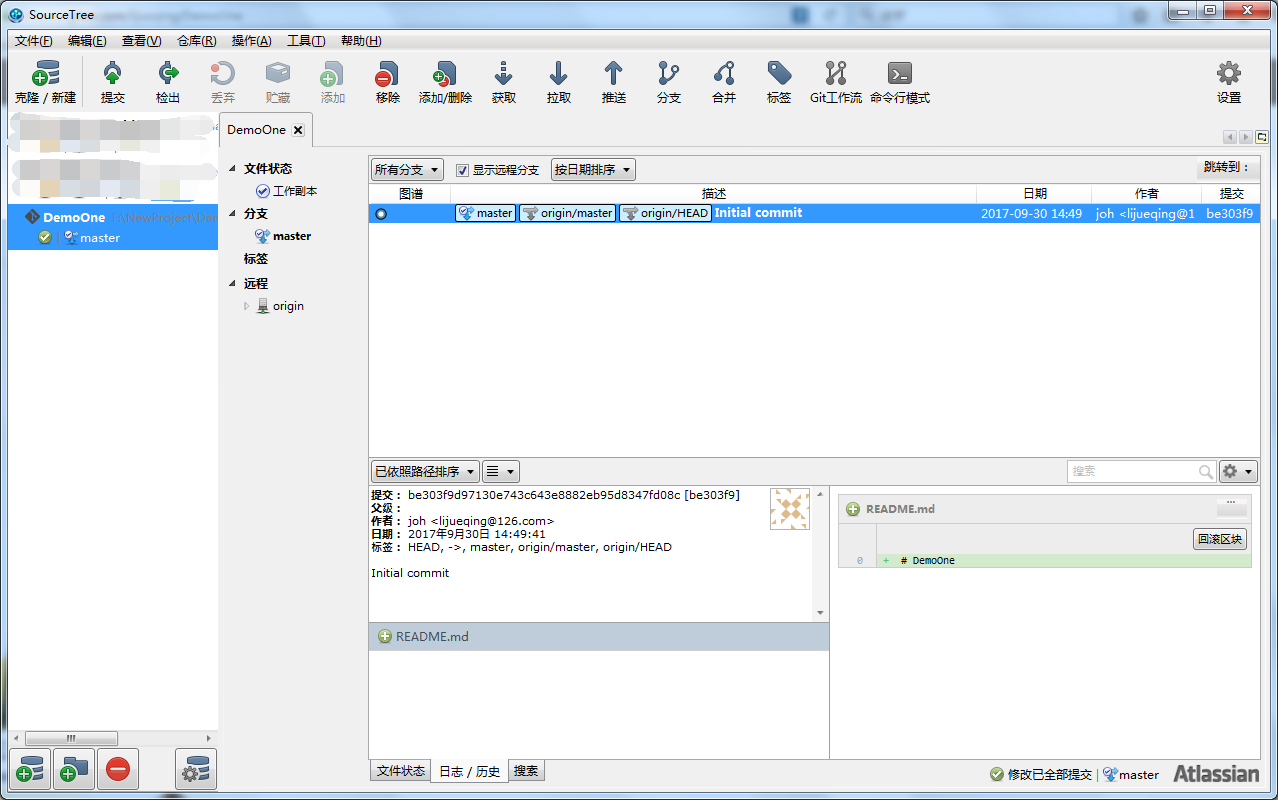
Task: Click the Clone / New (克隆/新建) toolbar icon
Action: [x=45, y=81]
